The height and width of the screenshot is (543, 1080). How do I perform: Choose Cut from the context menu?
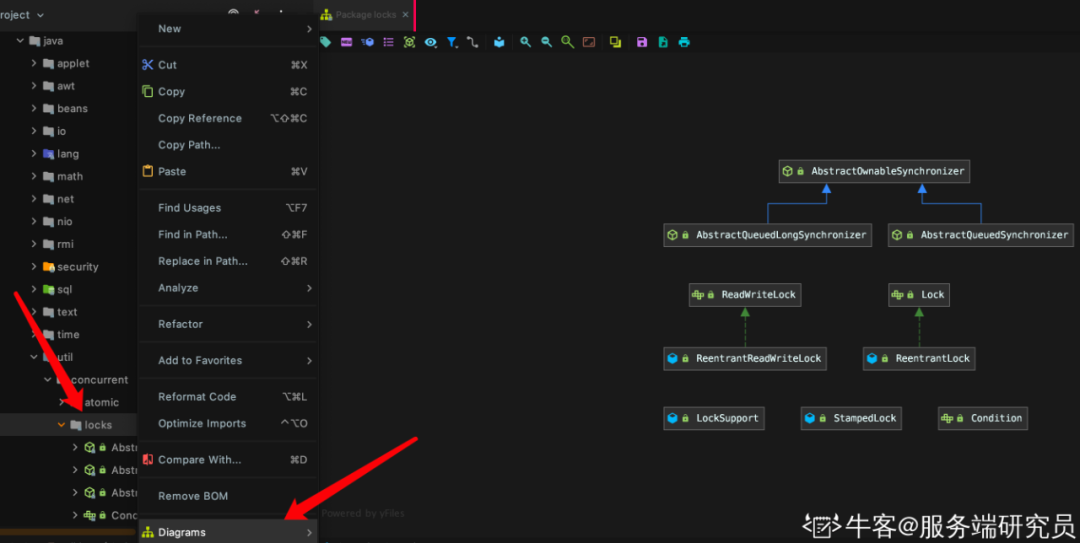click(x=228, y=65)
